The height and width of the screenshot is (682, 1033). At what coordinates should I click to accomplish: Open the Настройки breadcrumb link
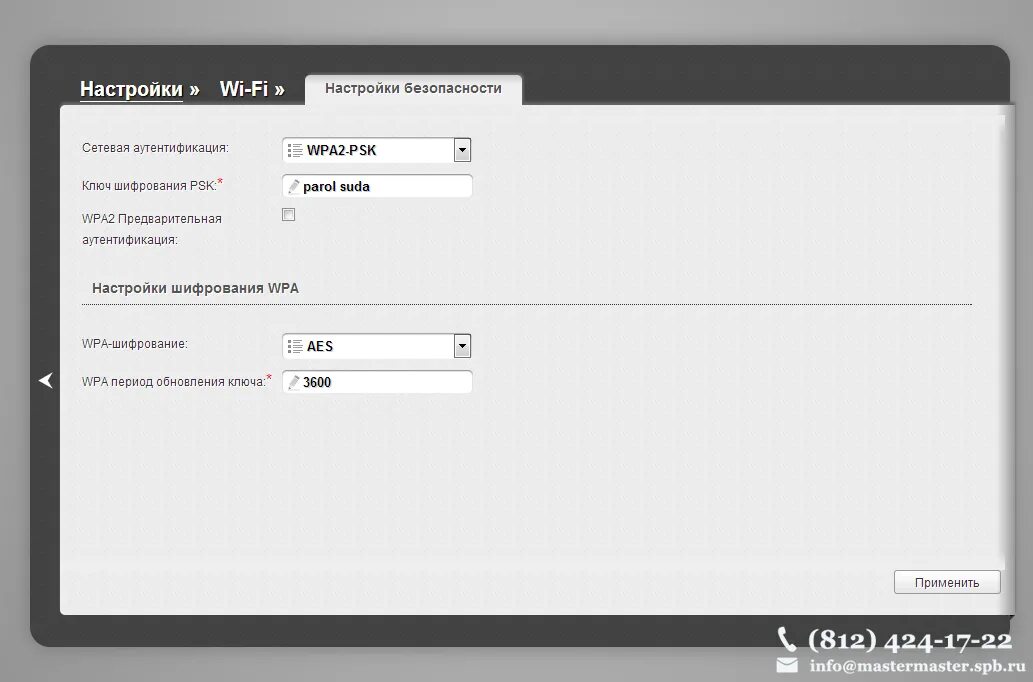[x=131, y=89]
